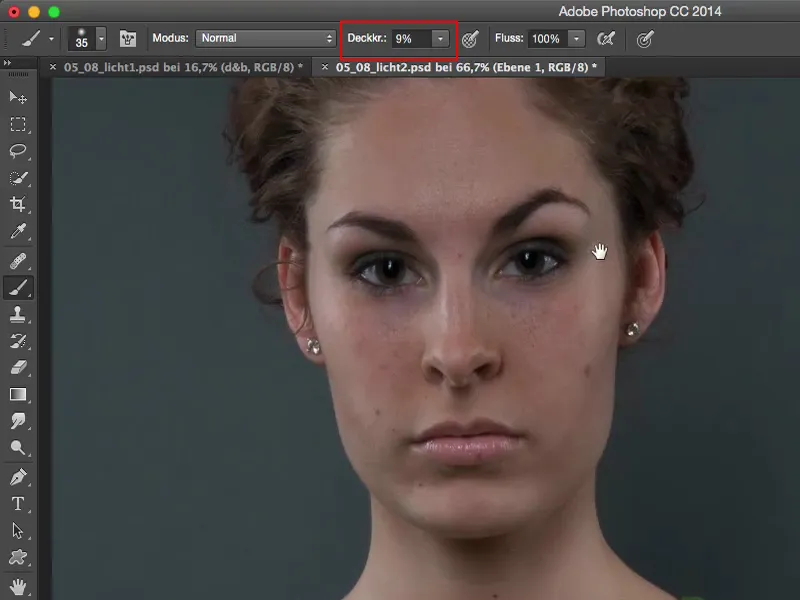This screenshot has height=600, width=800.
Task: Select the Clone Stamp tool
Action: point(18,314)
